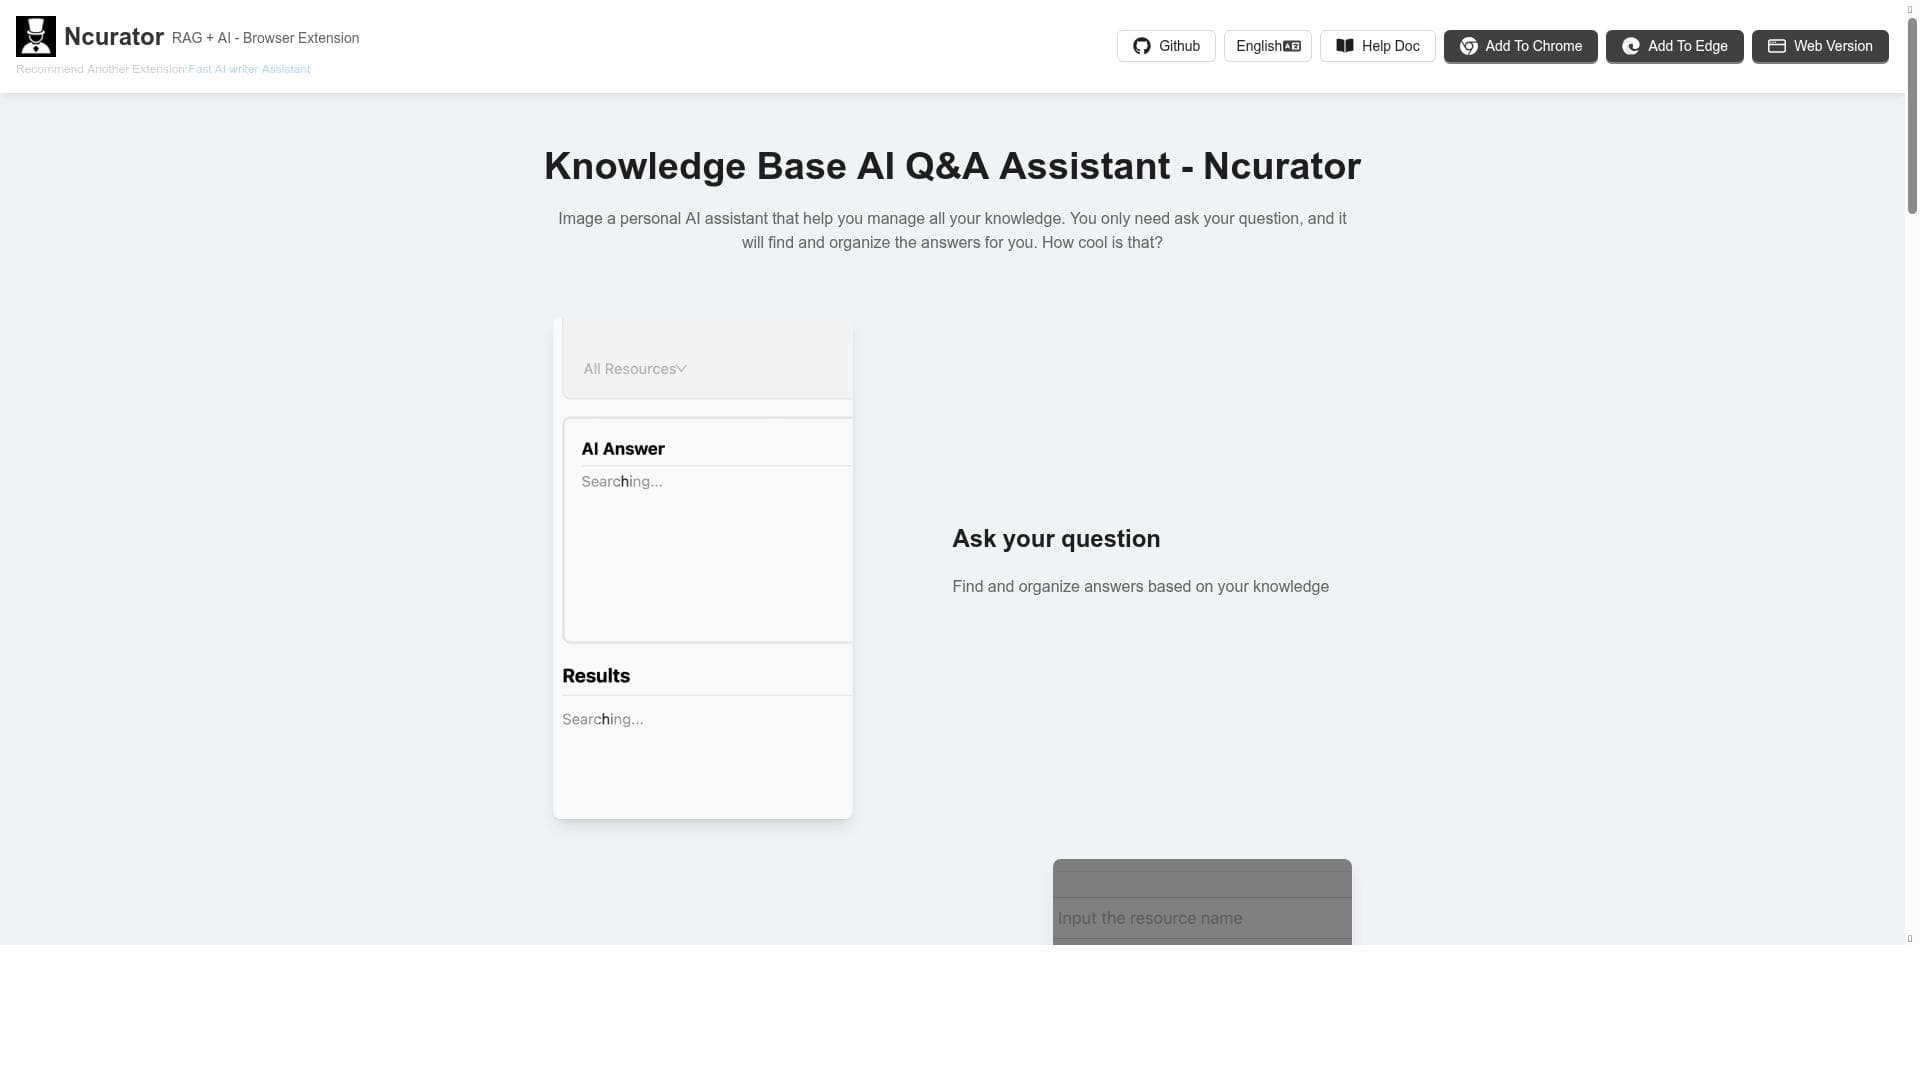Click the AI Answer panel preview
1920x1080 pixels.
coord(708,530)
